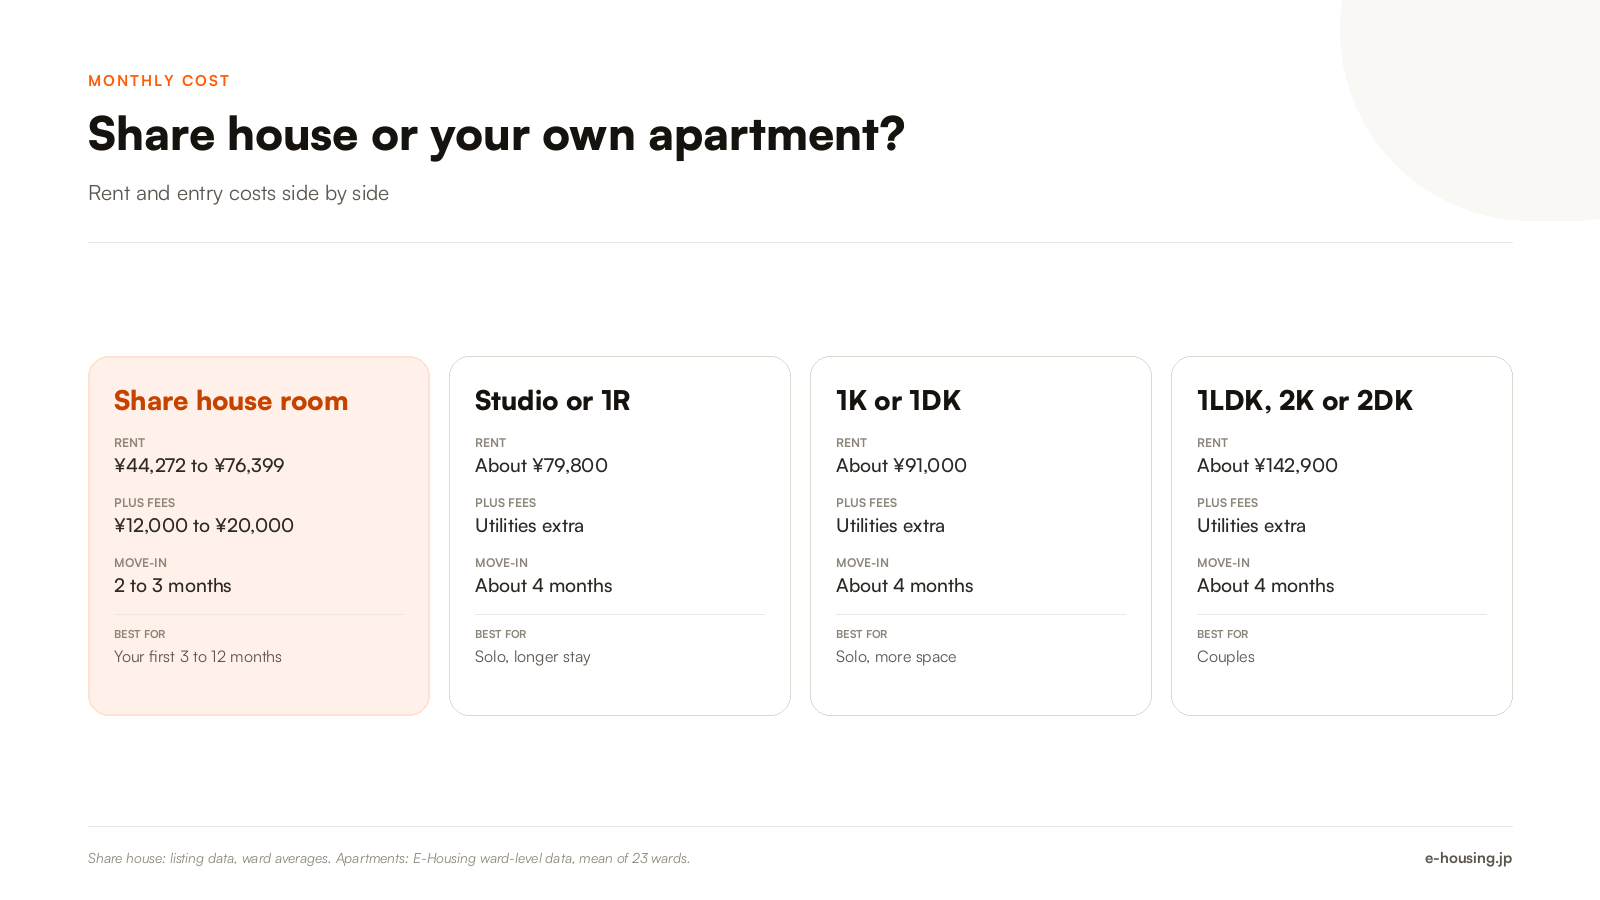Screen dimensions: 1600x900
Task: Click 'About 4 months' in 1LDK, 2K or 2DK card
Action: tap(1266, 585)
